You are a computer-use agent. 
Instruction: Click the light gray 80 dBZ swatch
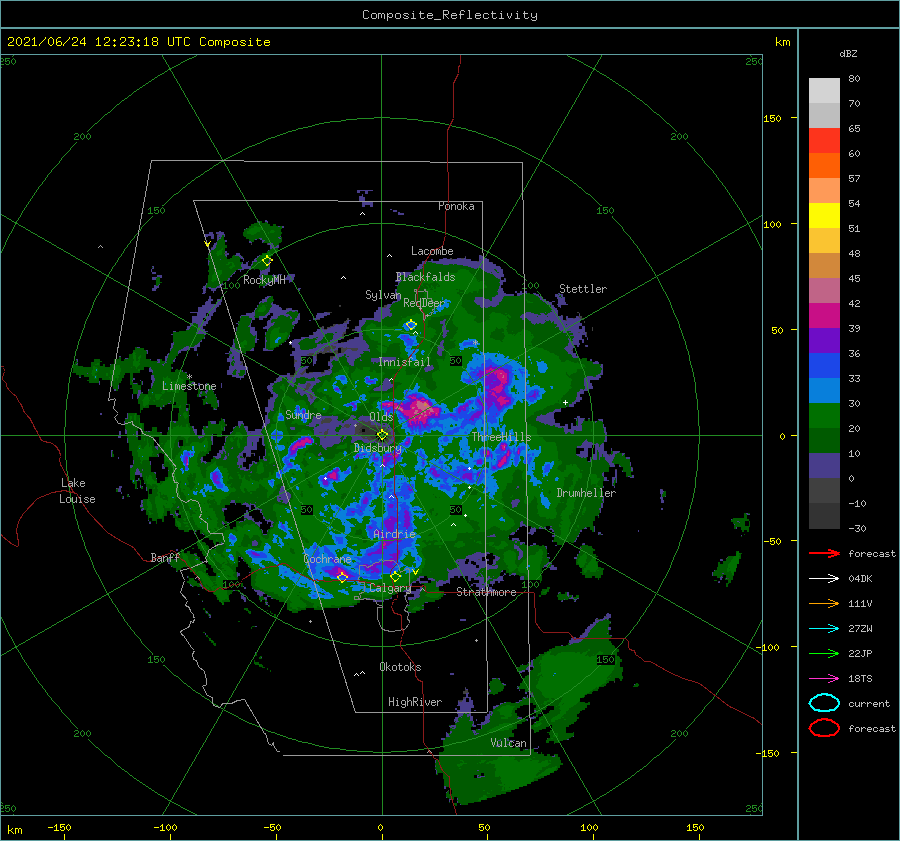coord(824,91)
